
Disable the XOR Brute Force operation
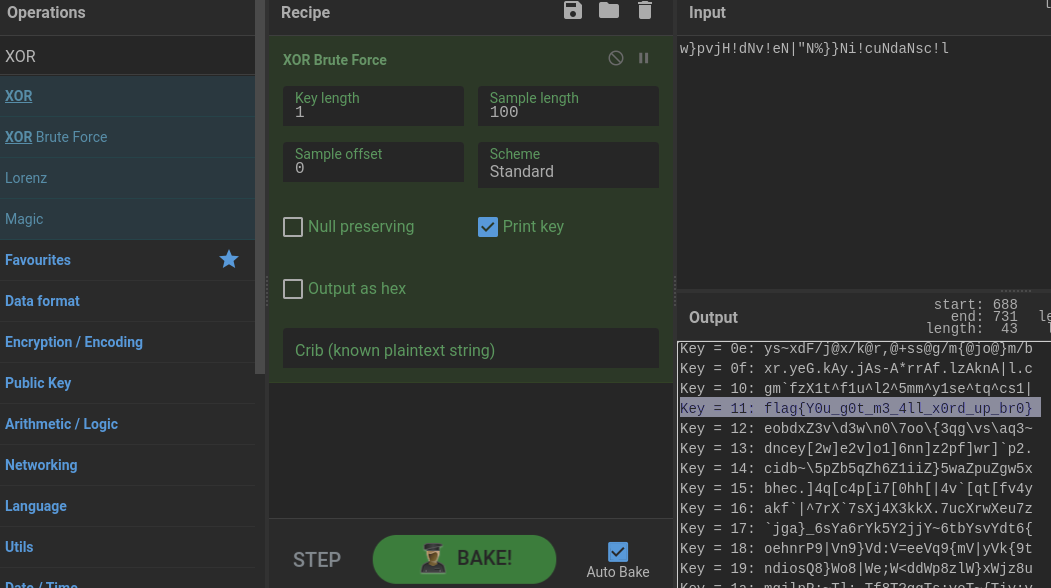point(616,59)
